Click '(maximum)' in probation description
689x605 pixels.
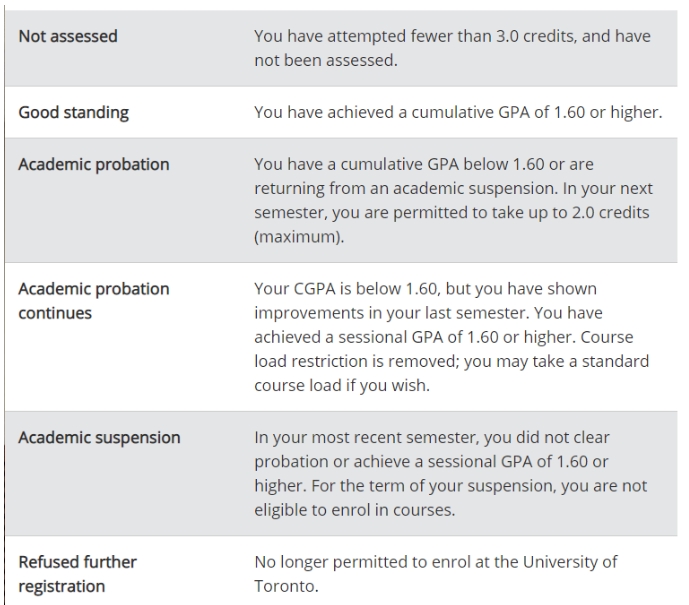[x=299, y=237]
